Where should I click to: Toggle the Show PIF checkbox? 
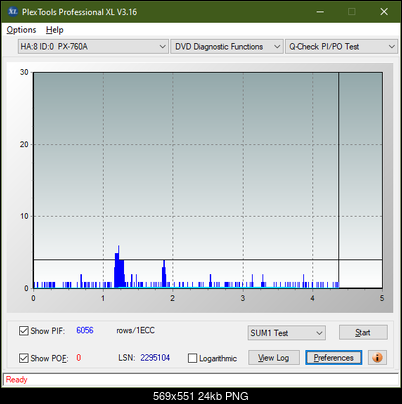point(24,331)
